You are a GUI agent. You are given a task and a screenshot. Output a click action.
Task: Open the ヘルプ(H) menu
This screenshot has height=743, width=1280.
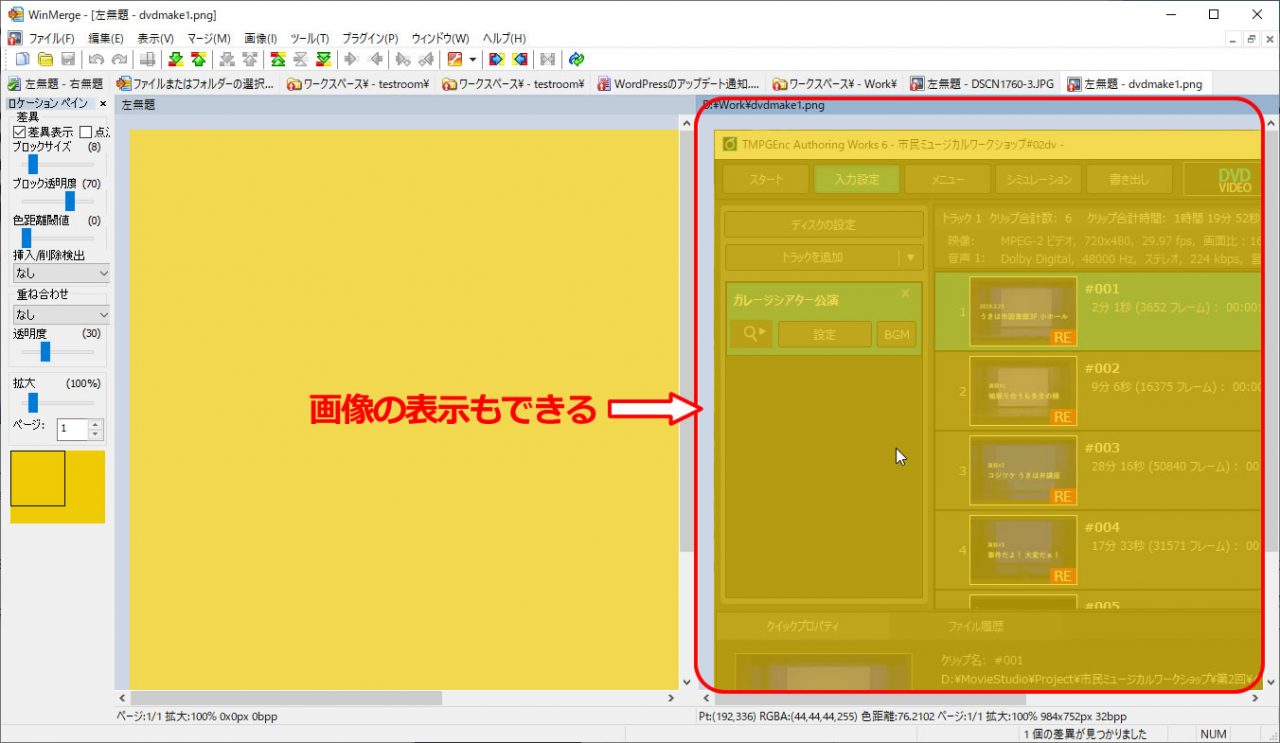click(504, 38)
